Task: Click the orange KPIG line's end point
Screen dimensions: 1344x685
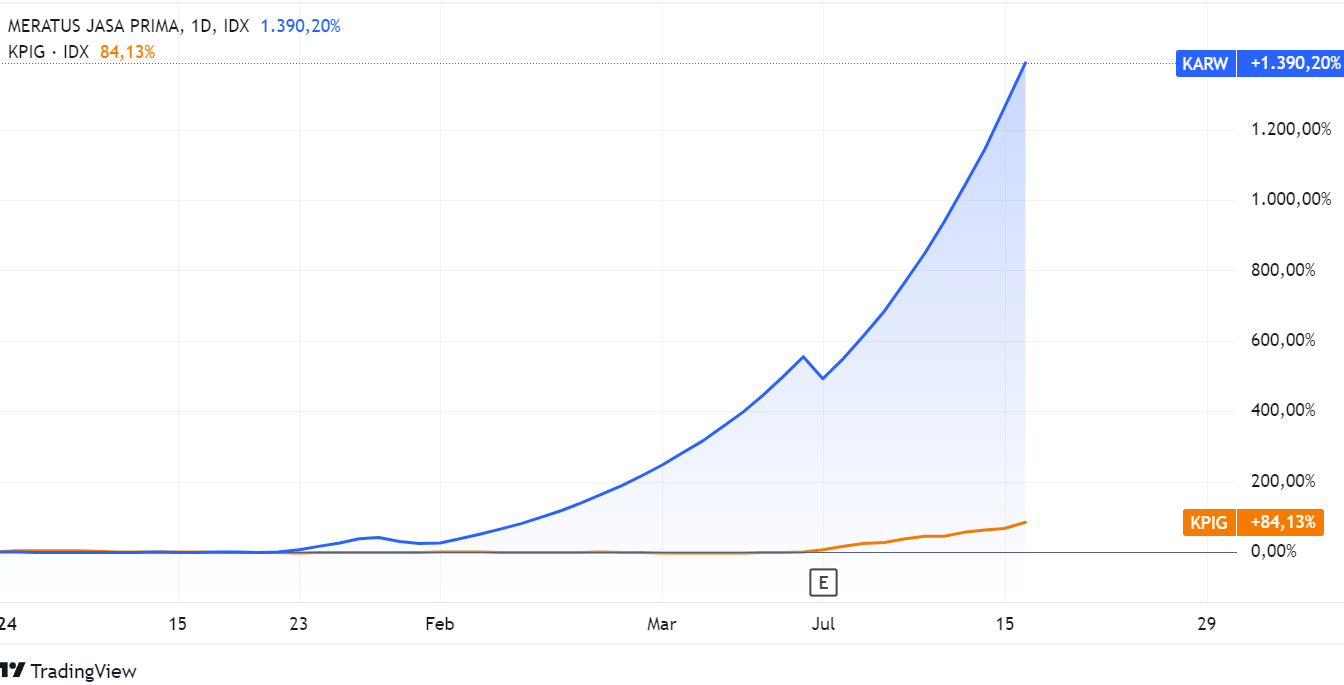Action: click(1025, 522)
